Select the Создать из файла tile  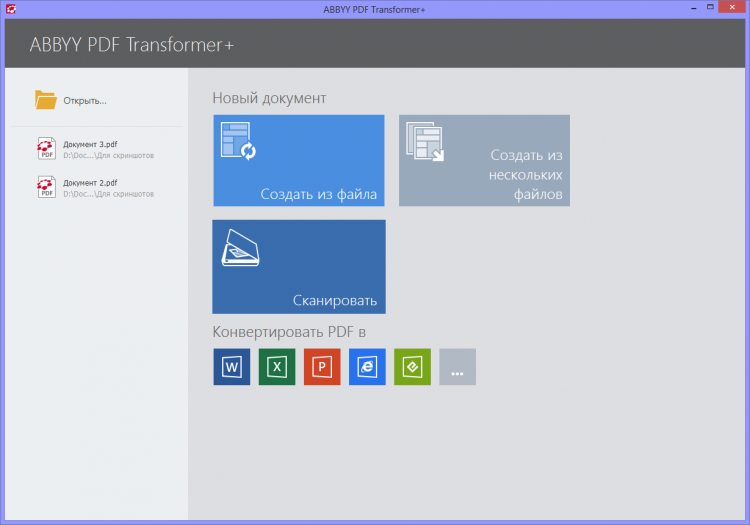(x=299, y=161)
